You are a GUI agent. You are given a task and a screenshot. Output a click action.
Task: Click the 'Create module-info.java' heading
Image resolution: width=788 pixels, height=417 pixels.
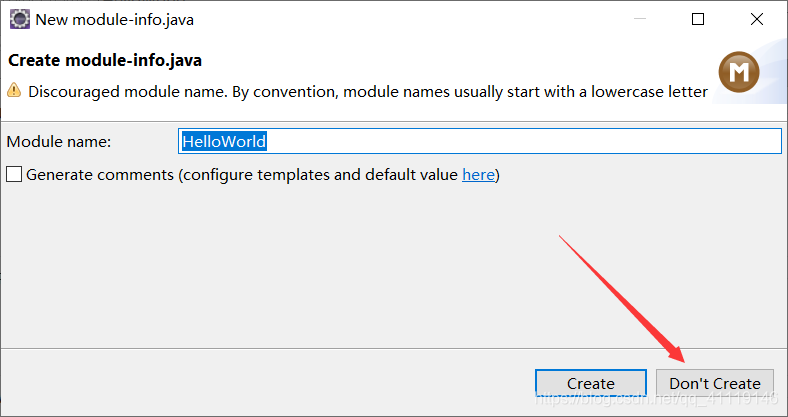(105, 60)
